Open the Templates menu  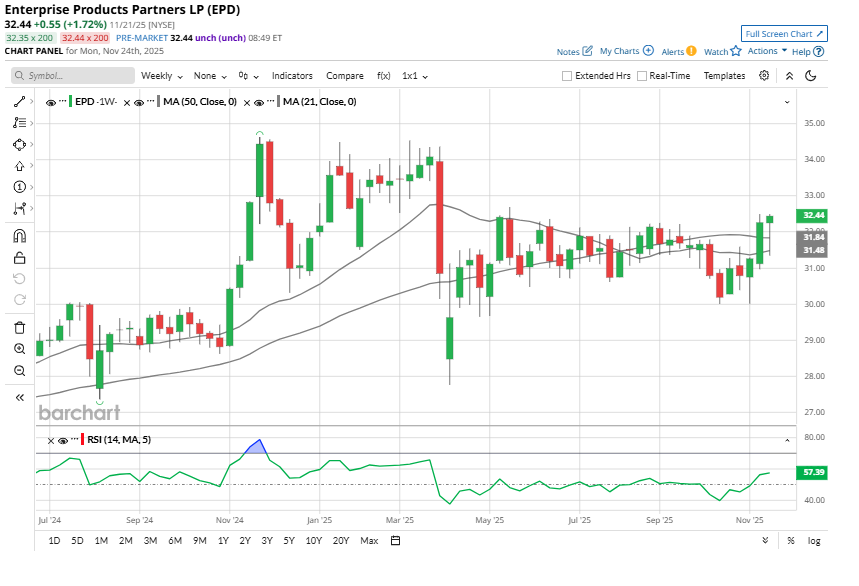tap(724, 76)
